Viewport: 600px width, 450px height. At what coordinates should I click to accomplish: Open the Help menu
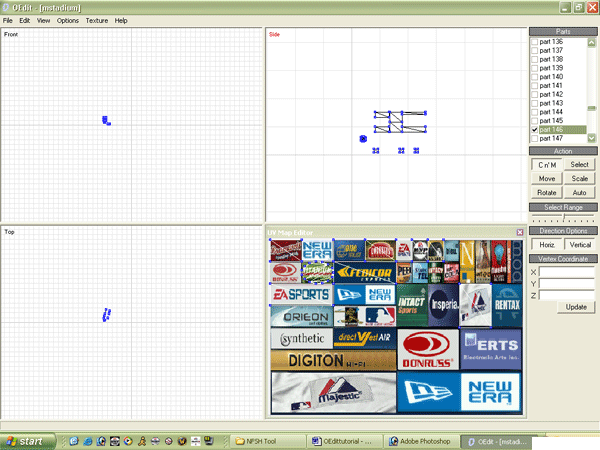121,21
